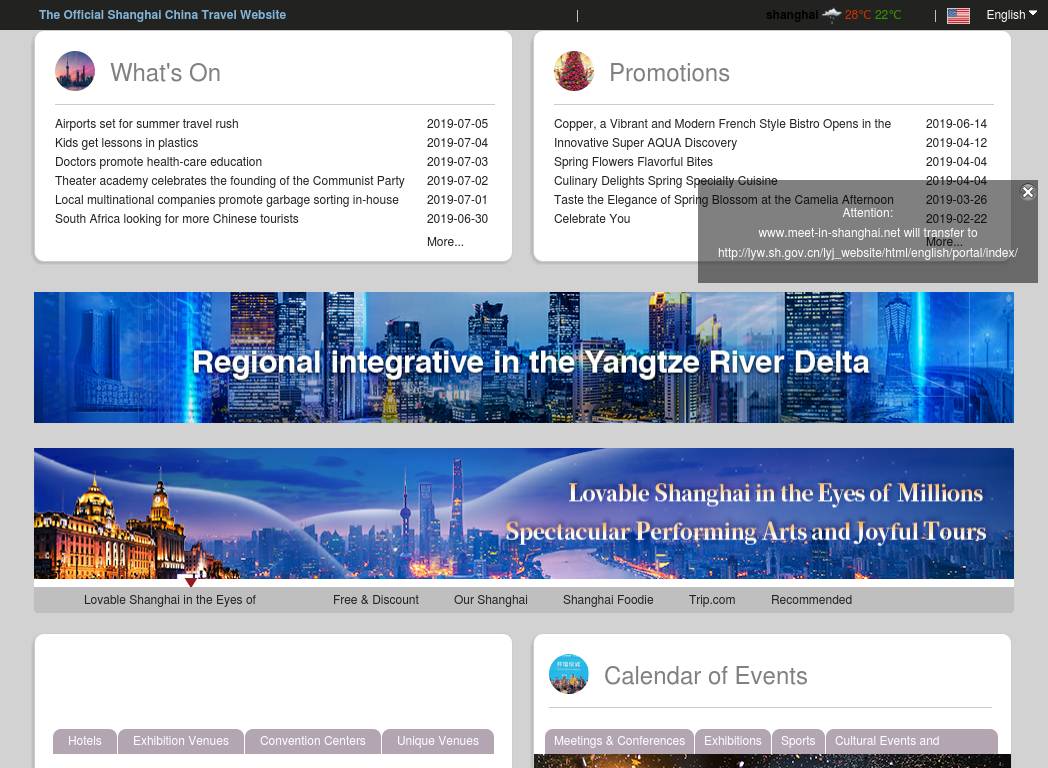Open the English language dropdown
The height and width of the screenshot is (768, 1048).
coord(1011,15)
